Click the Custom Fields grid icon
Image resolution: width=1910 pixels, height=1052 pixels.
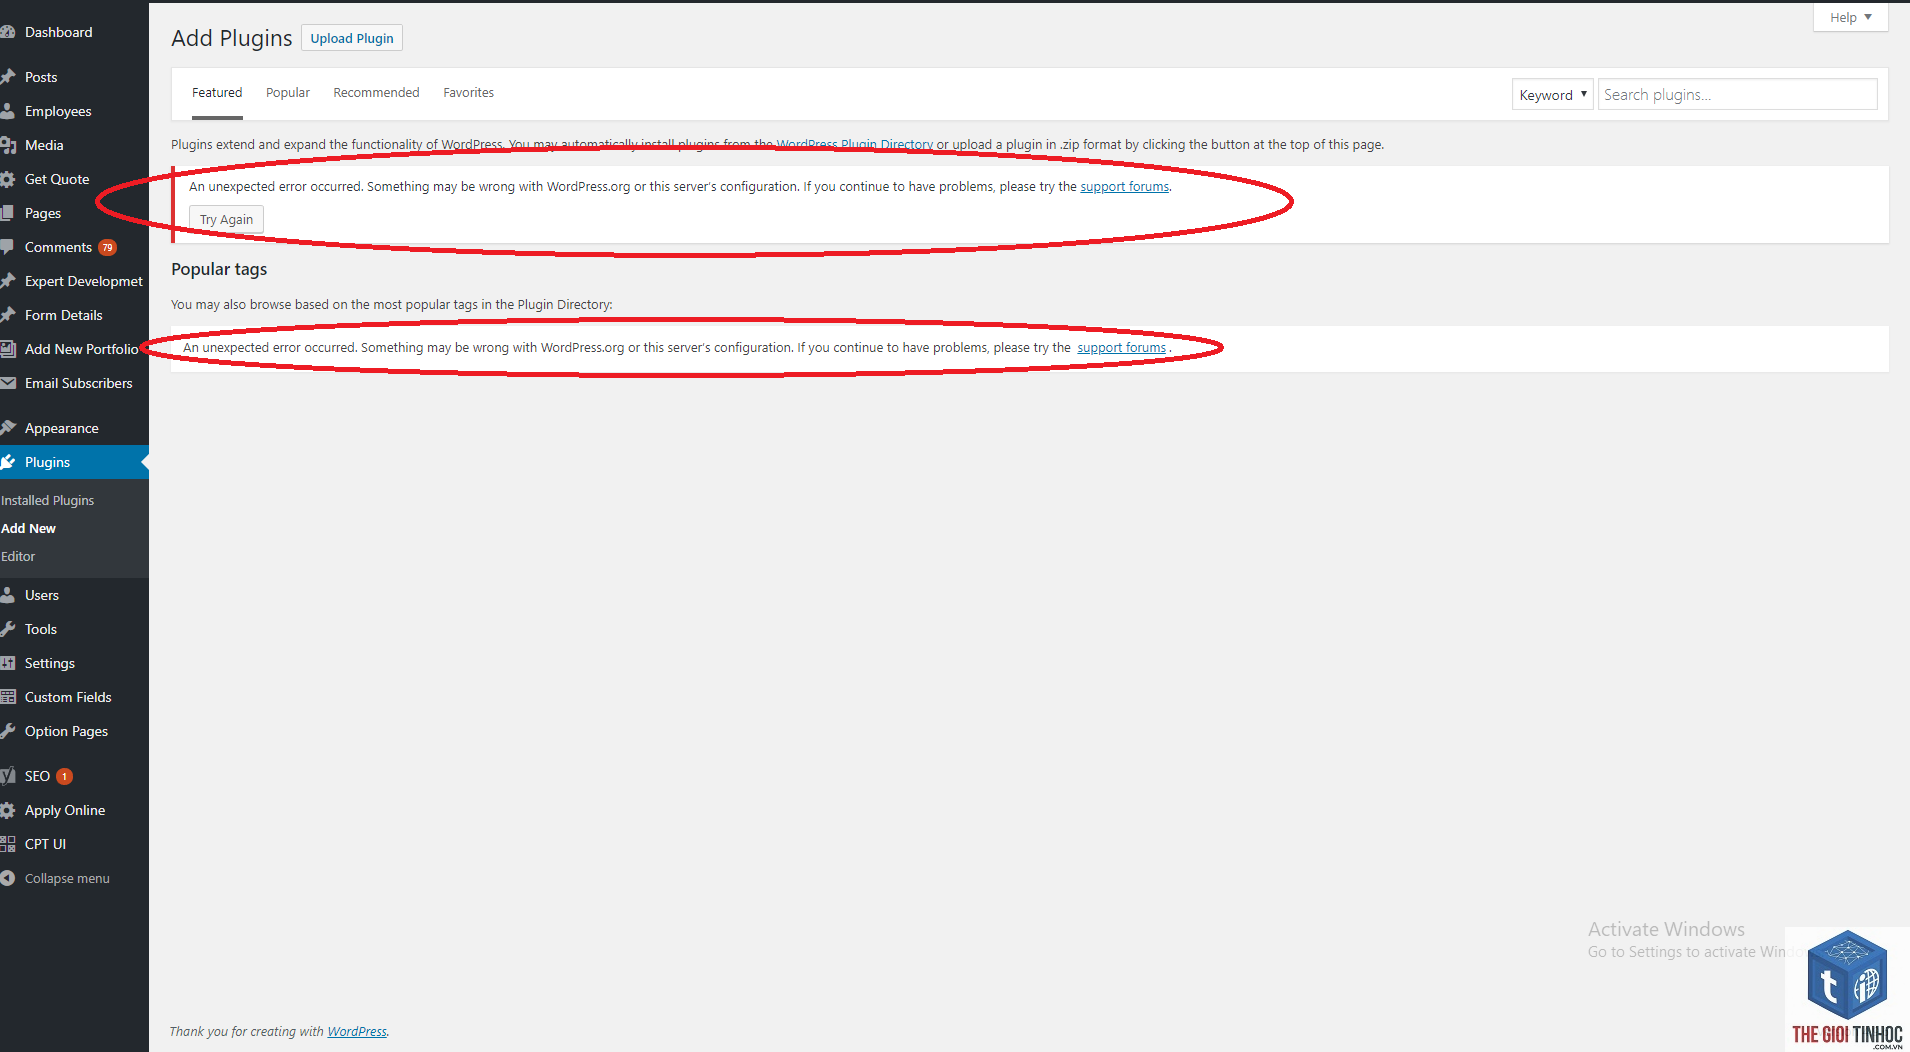point(7,697)
